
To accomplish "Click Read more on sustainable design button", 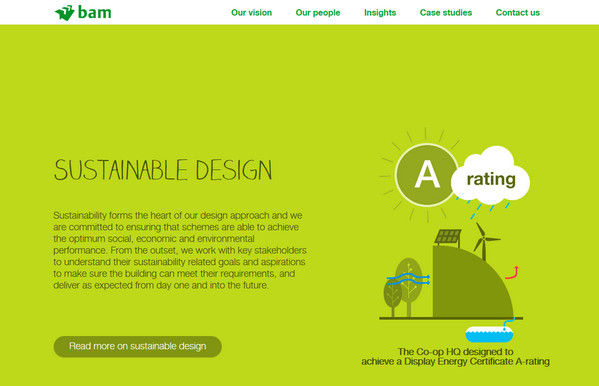I will 138,347.
